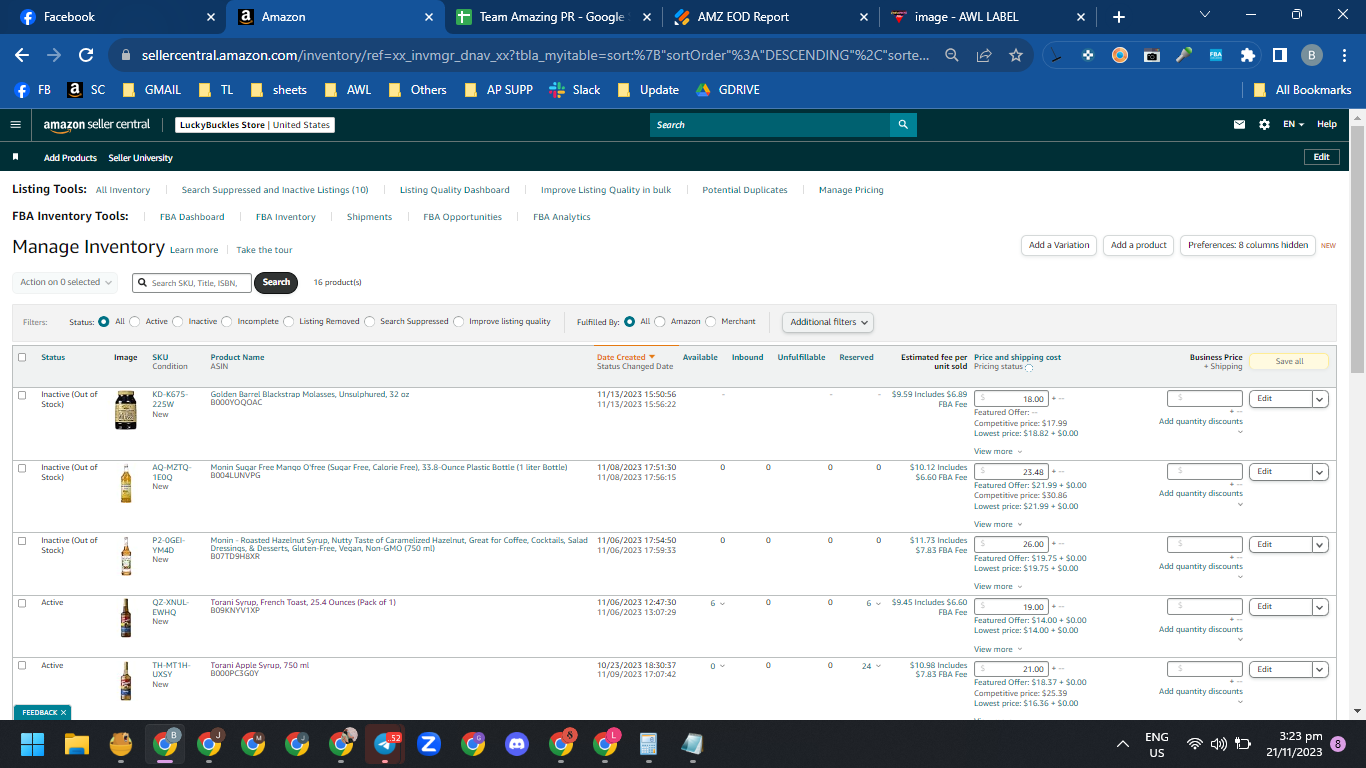Click the bookmark flag icon beside Add Products
The width and height of the screenshot is (1366, 768).
point(15,157)
